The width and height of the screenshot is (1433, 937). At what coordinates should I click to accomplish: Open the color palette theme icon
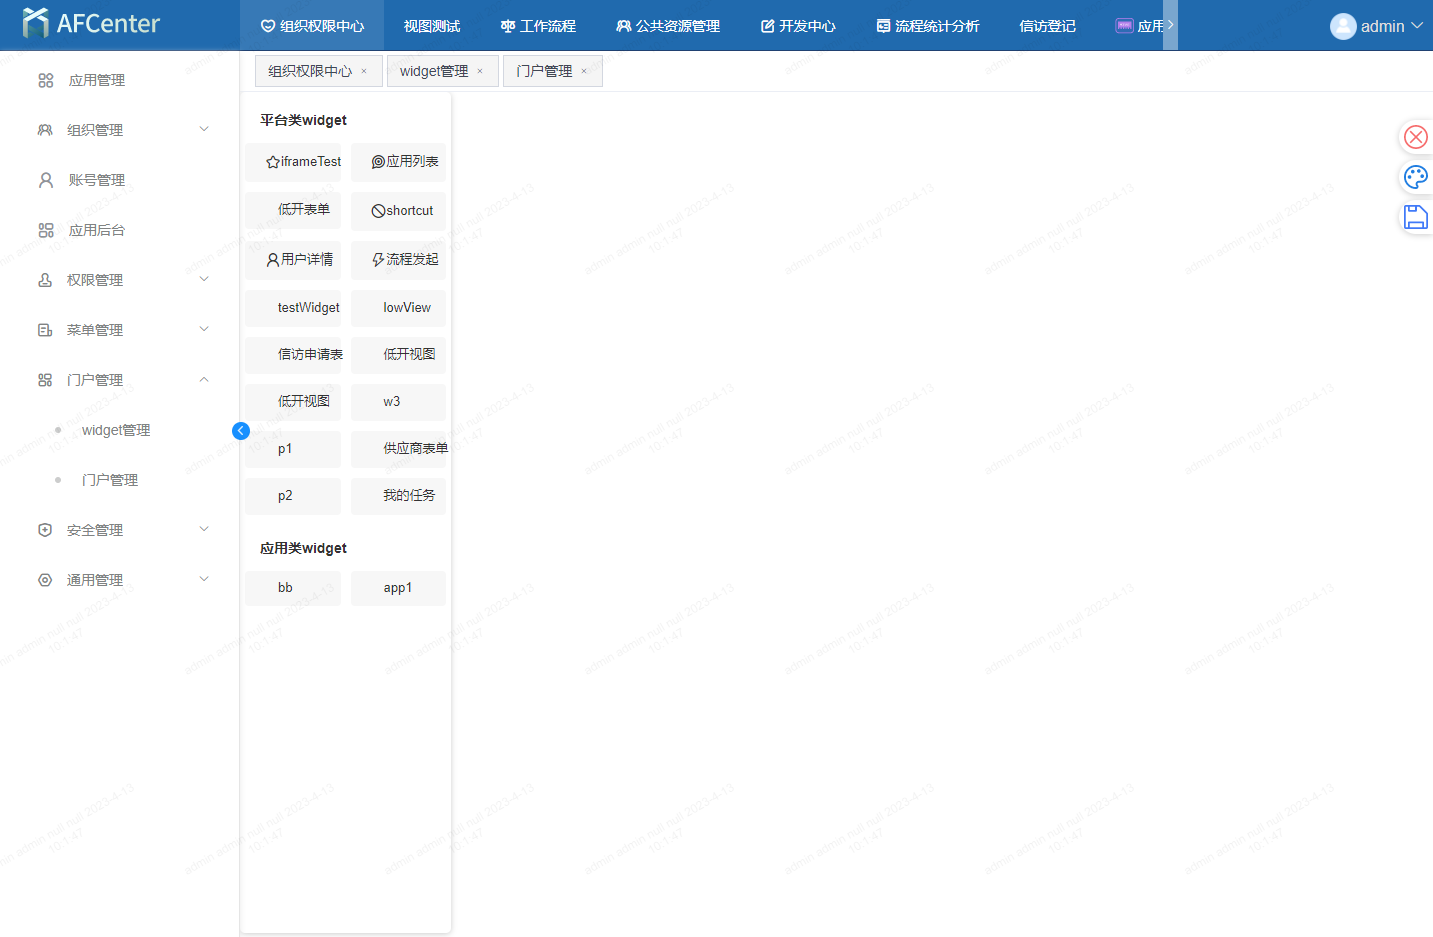1415,177
